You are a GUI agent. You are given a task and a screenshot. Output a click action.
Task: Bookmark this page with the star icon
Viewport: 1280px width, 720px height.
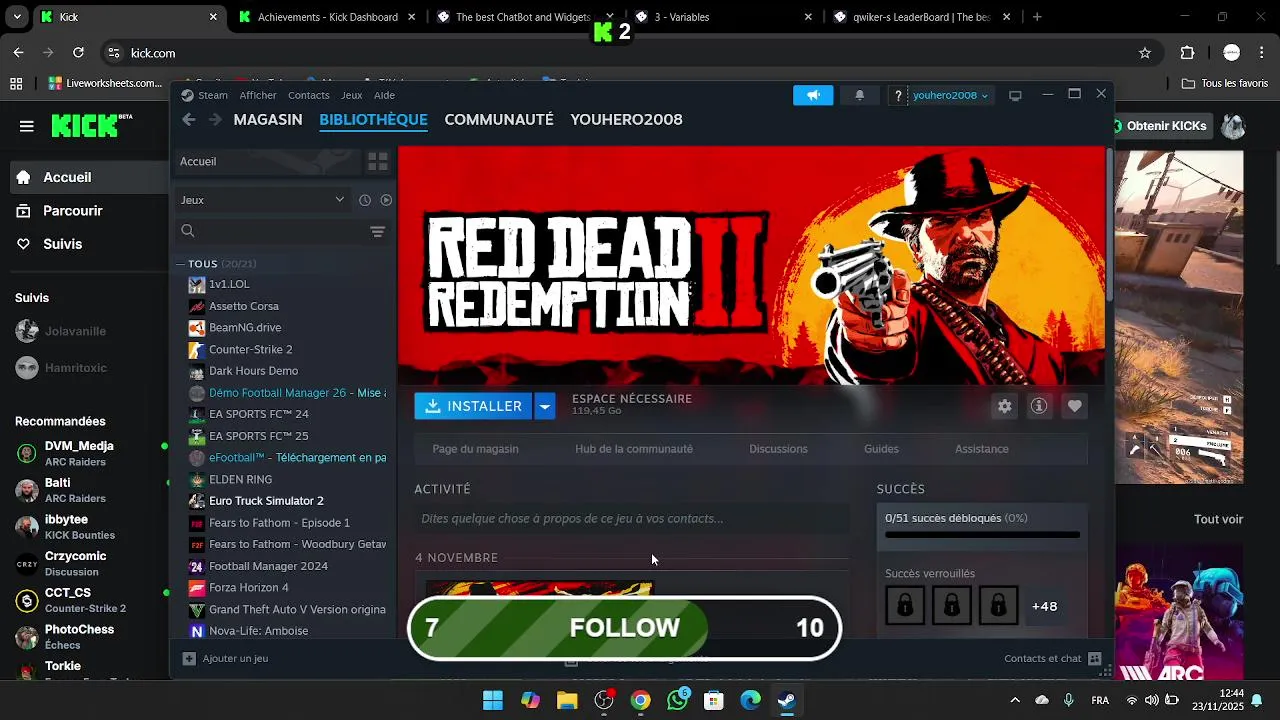(x=1145, y=53)
